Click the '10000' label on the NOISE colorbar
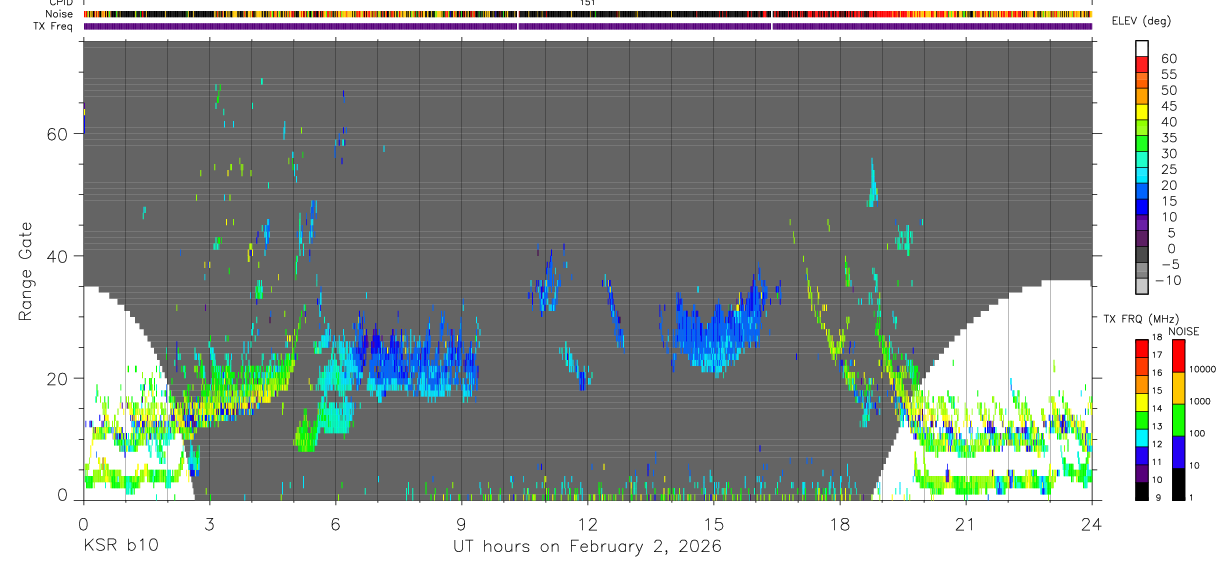The width and height of the screenshot is (1228, 567). [1202, 370]
